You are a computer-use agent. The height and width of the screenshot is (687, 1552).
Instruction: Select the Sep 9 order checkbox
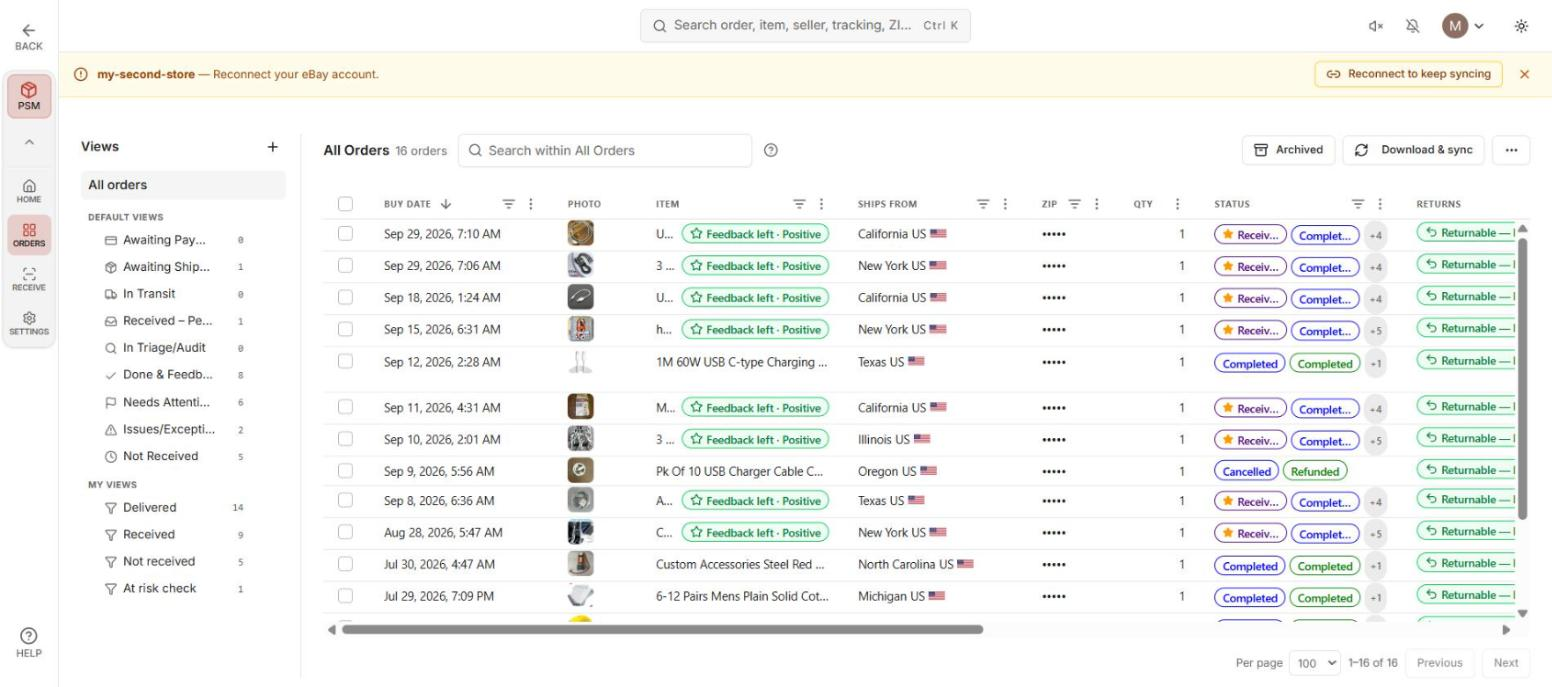(346, 471)
